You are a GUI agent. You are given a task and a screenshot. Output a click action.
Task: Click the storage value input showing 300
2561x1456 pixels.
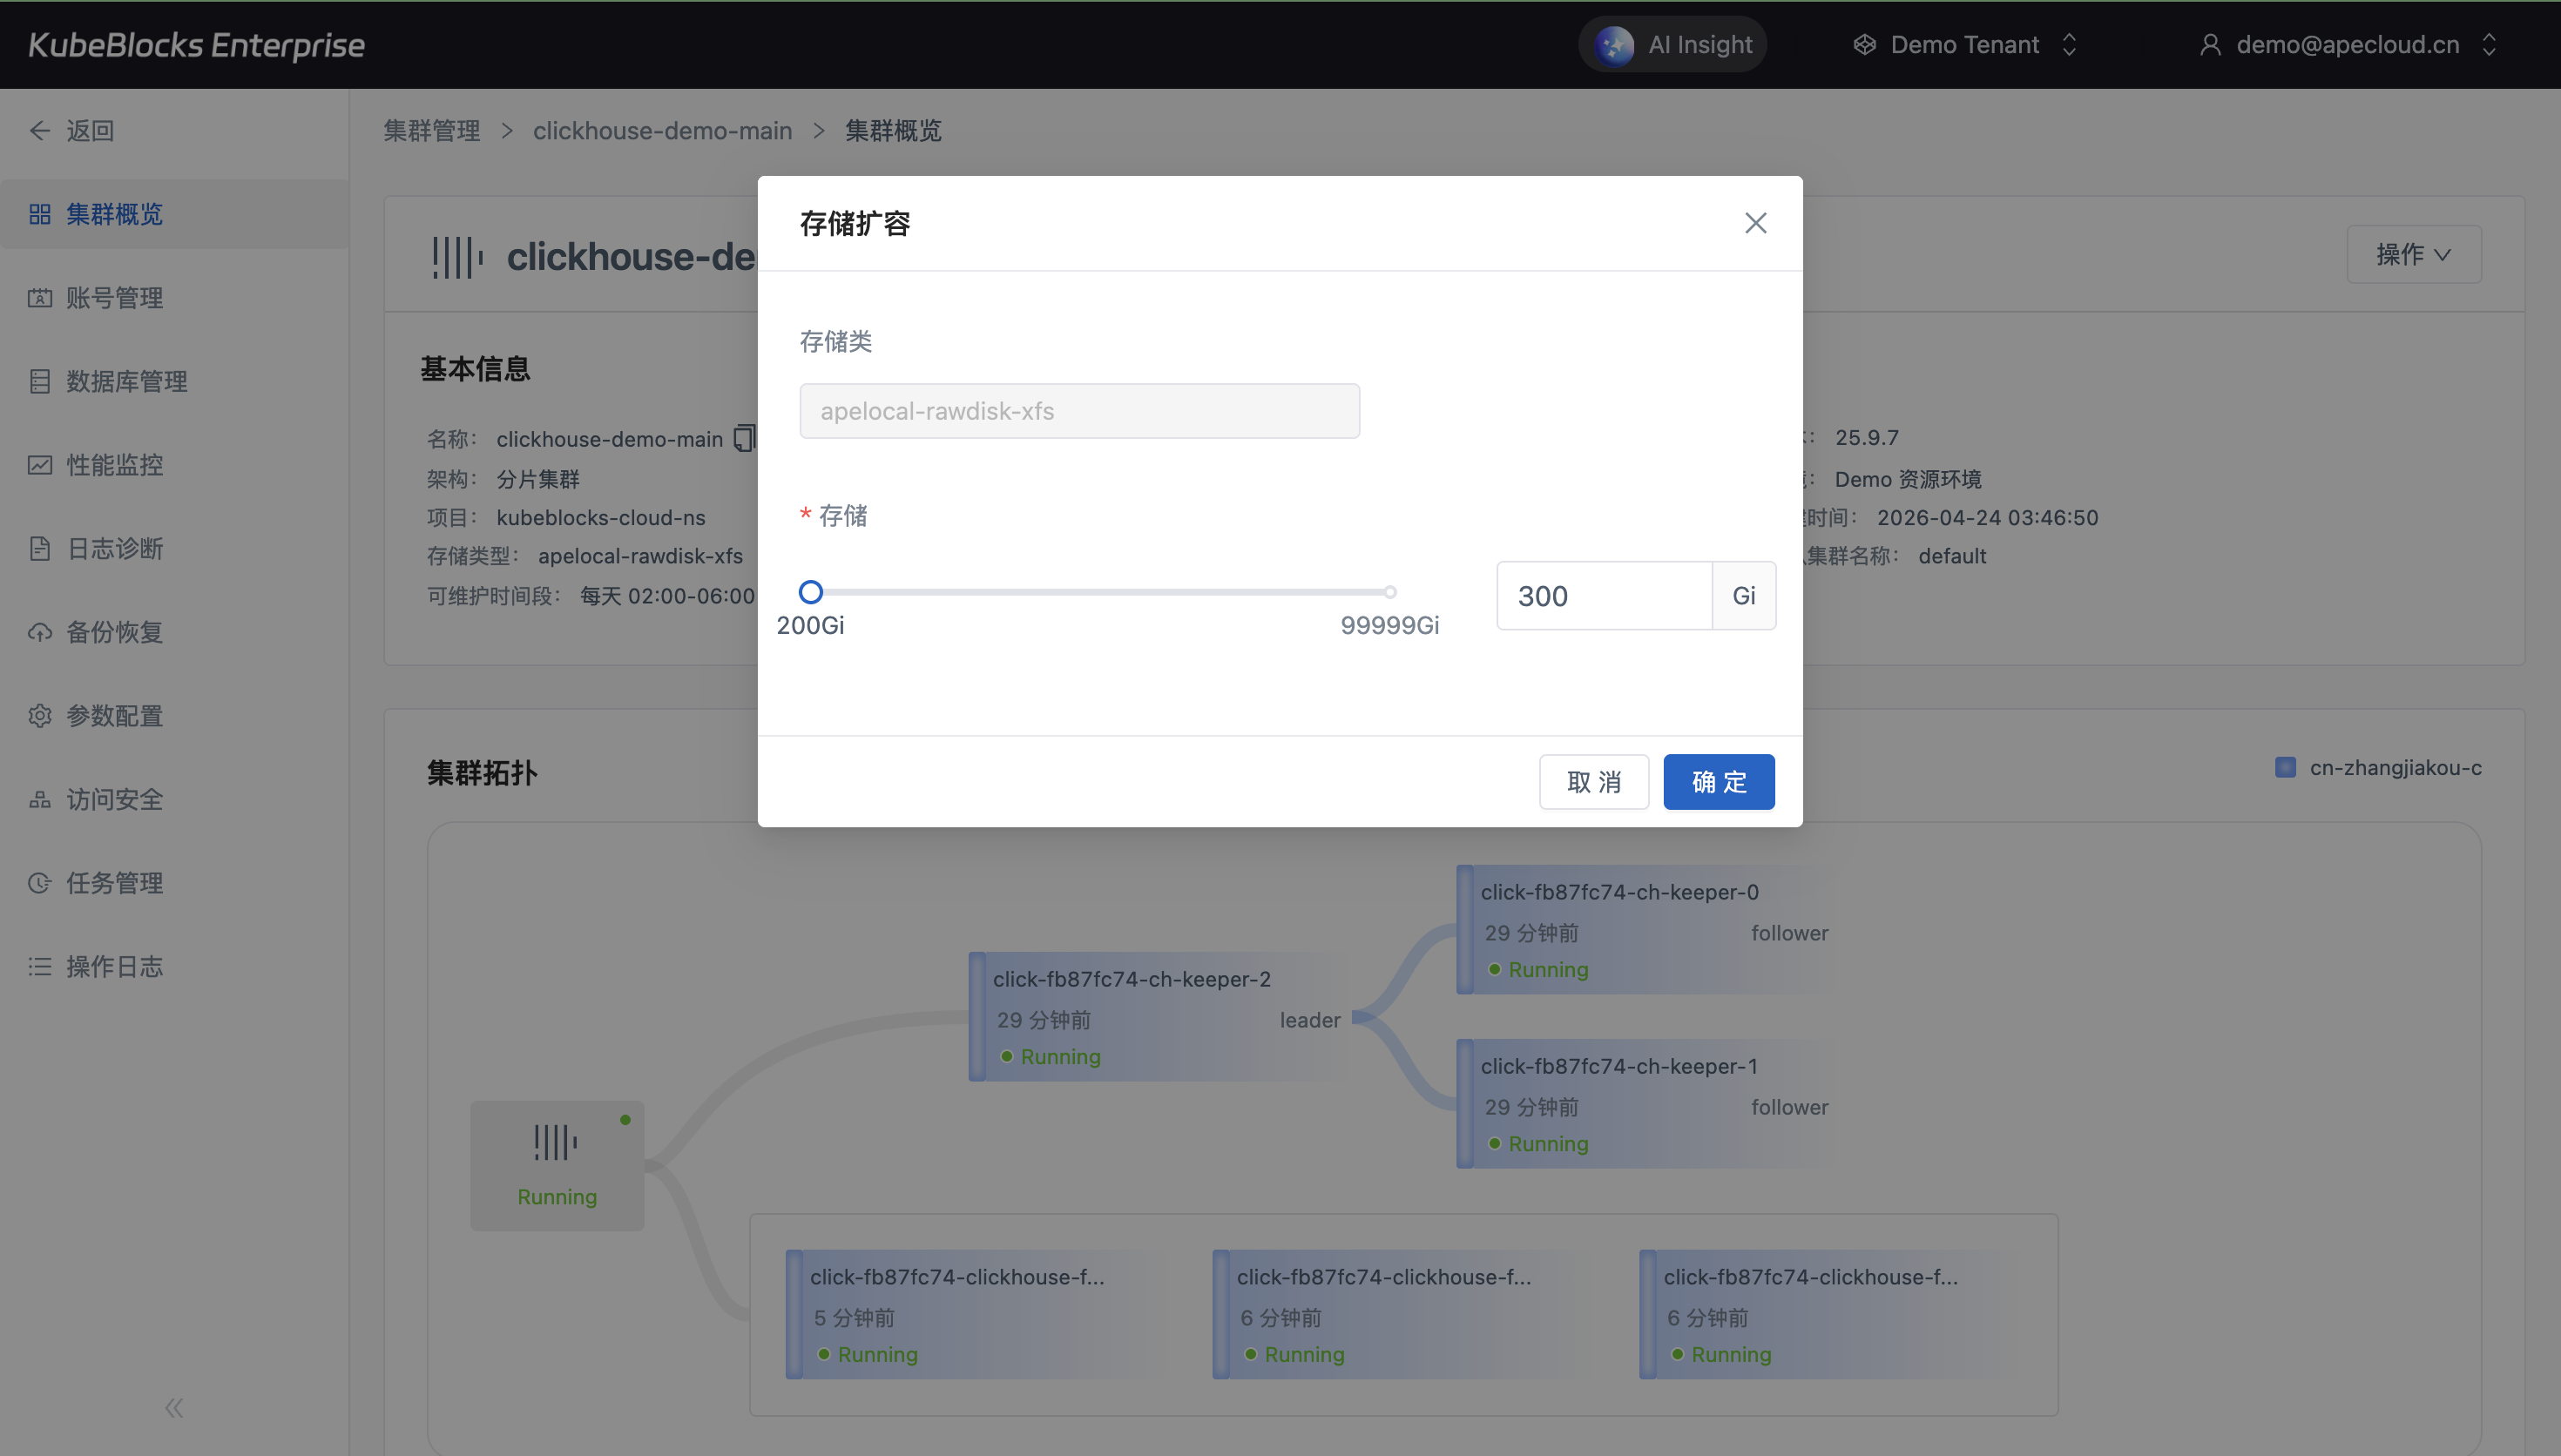click(1604, 596)
